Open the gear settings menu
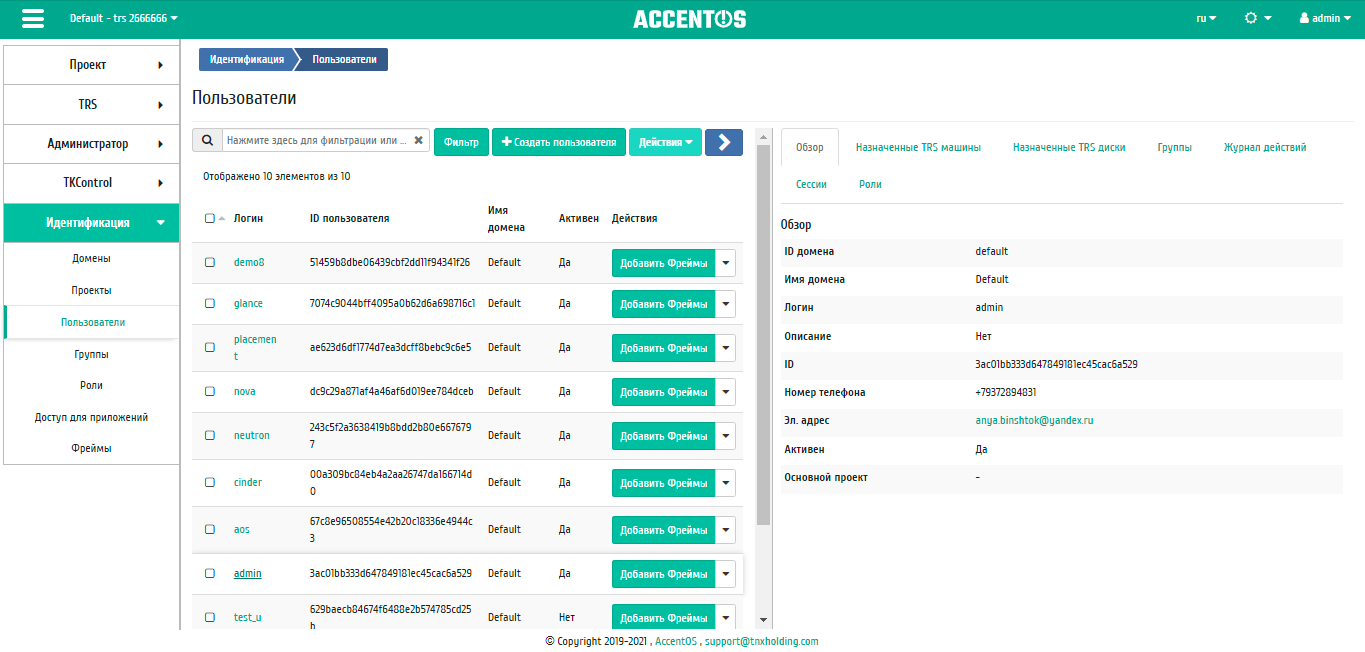The image size is (1365, 652). click(x=1257, y=18)
